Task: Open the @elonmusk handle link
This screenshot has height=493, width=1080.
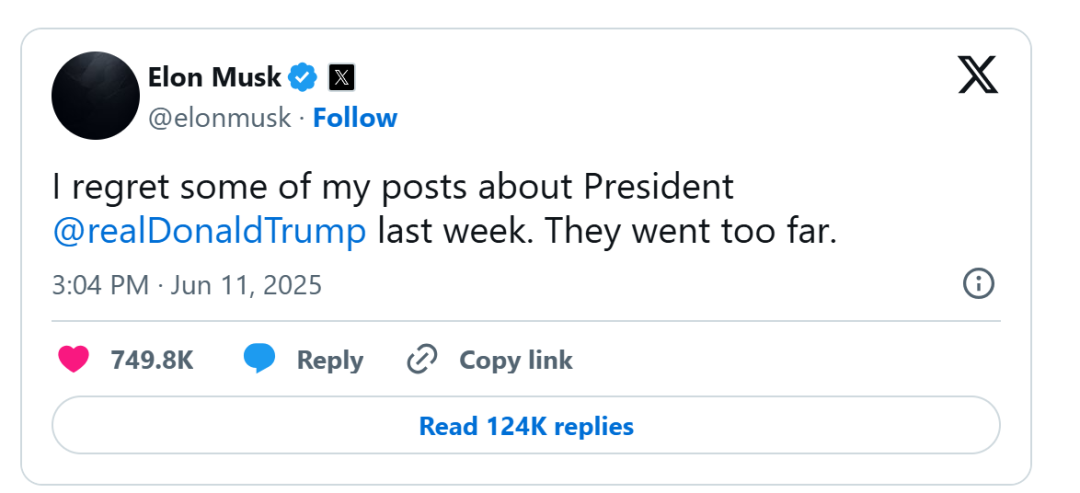Action: pyautogui.click(x=219, y=118)
